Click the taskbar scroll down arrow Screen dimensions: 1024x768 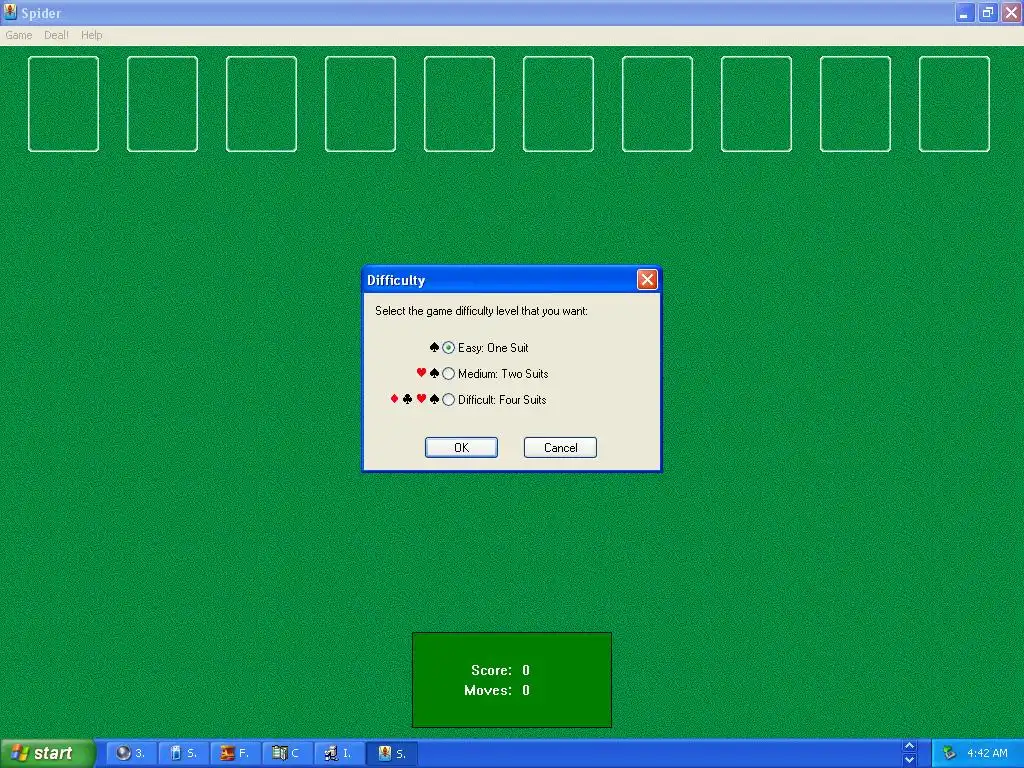click(909, 760)
